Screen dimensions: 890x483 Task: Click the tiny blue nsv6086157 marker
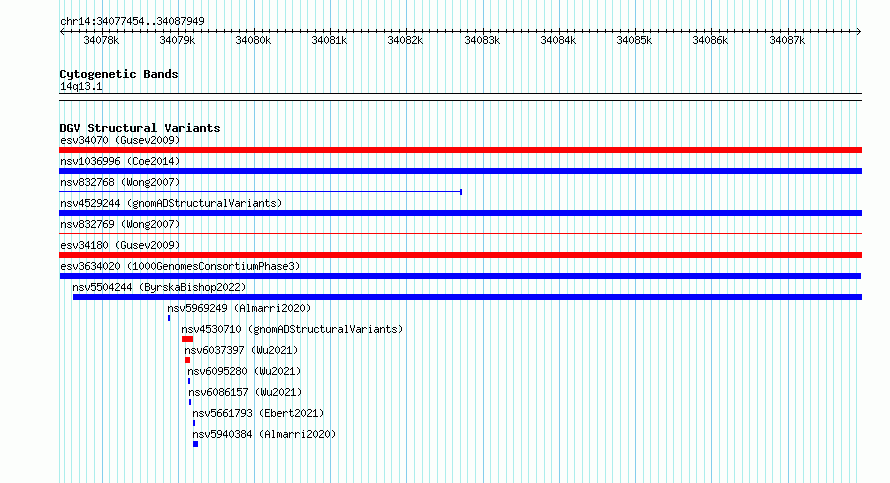tap(190, 402)
